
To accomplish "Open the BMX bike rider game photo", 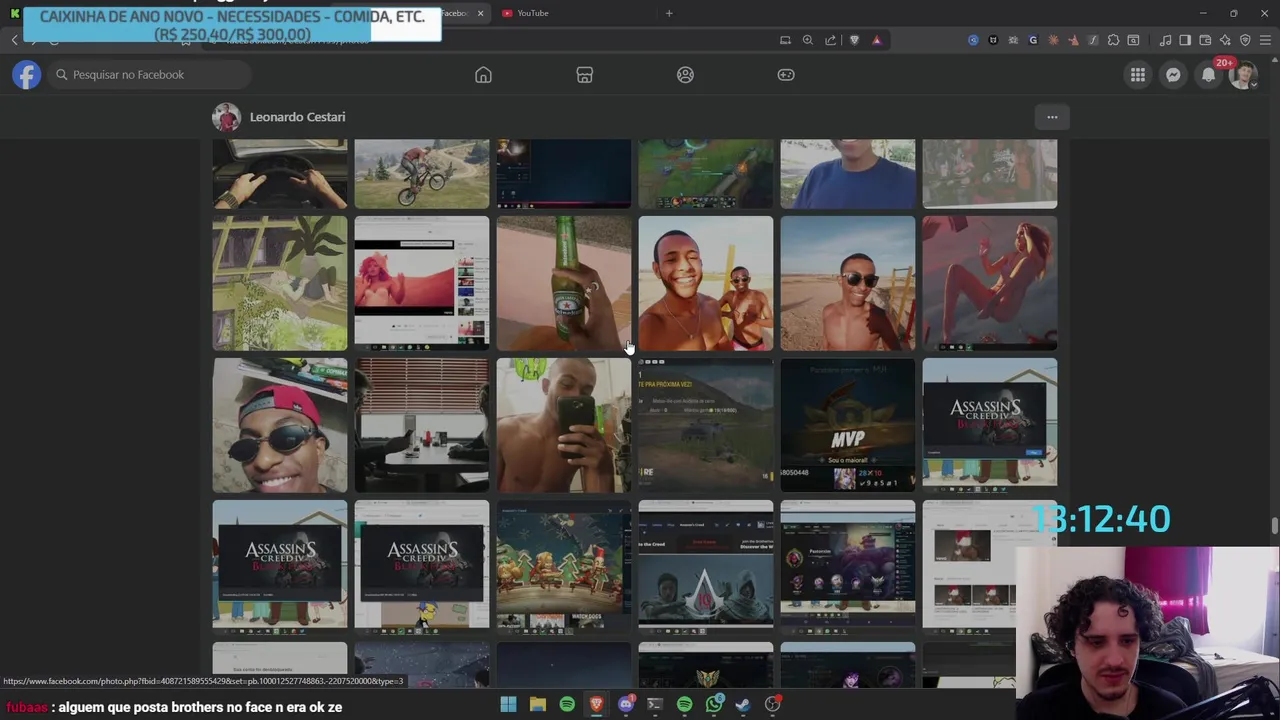I will [422, 174].
